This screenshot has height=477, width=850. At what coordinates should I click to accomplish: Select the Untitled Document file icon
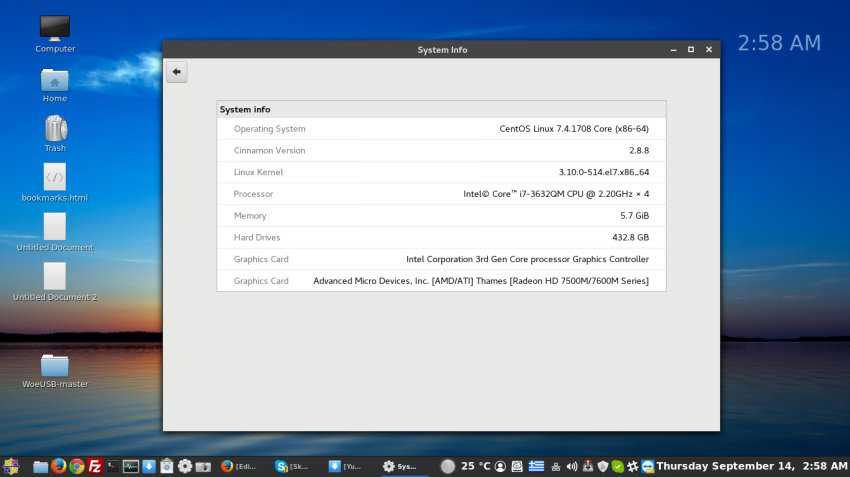(55, 227)
